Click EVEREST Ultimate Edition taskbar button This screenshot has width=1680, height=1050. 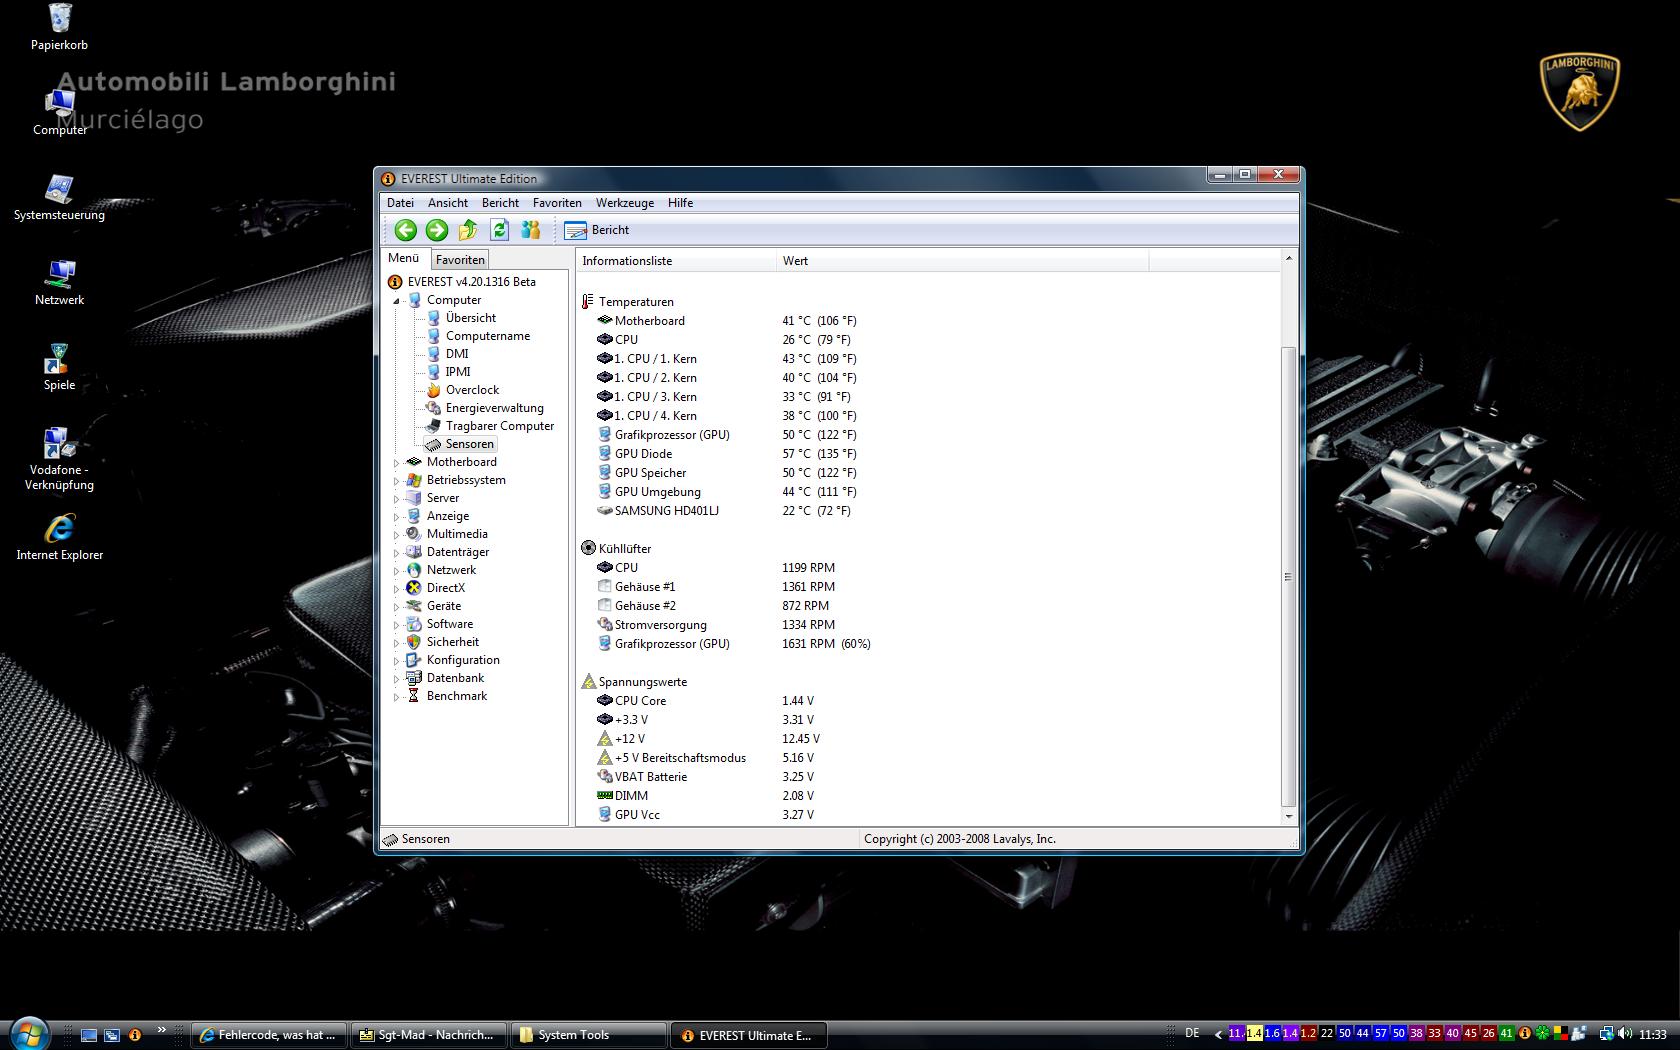pos(748,1035)
